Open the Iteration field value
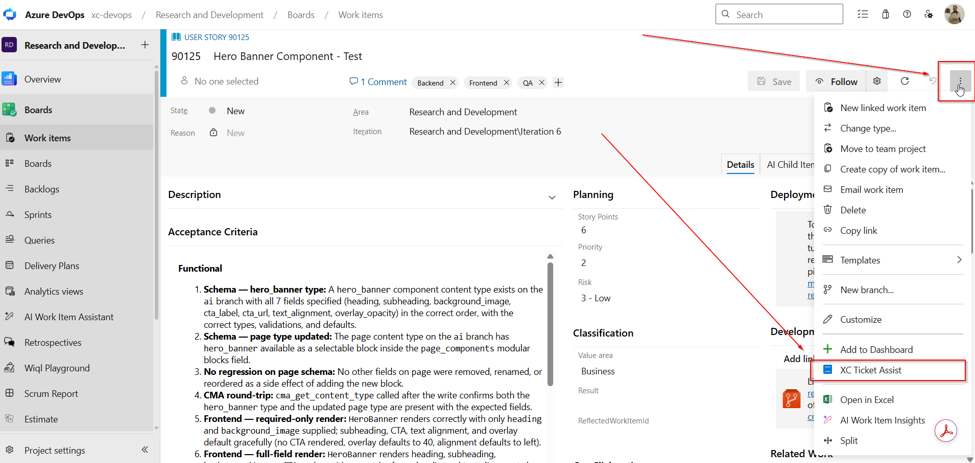This screenshot has width=975, height=463. pyautogui.click(x=485, y=132)
